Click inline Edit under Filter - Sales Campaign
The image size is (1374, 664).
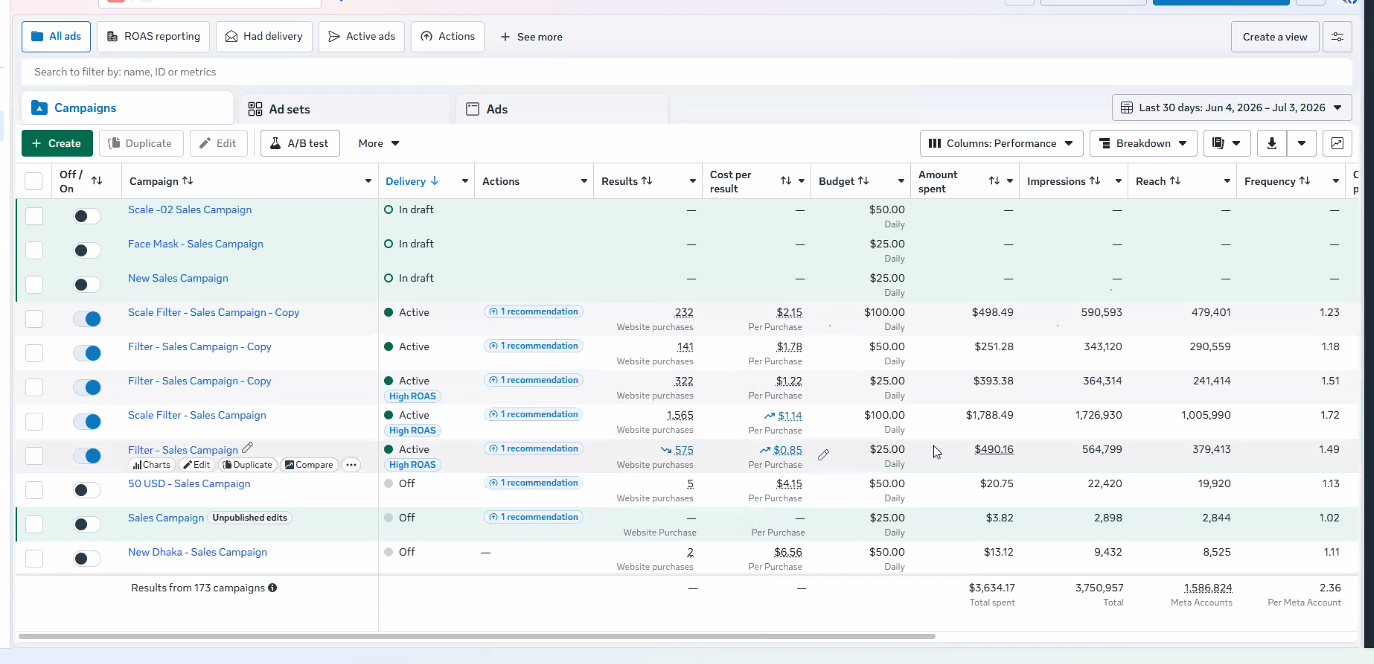197,465
